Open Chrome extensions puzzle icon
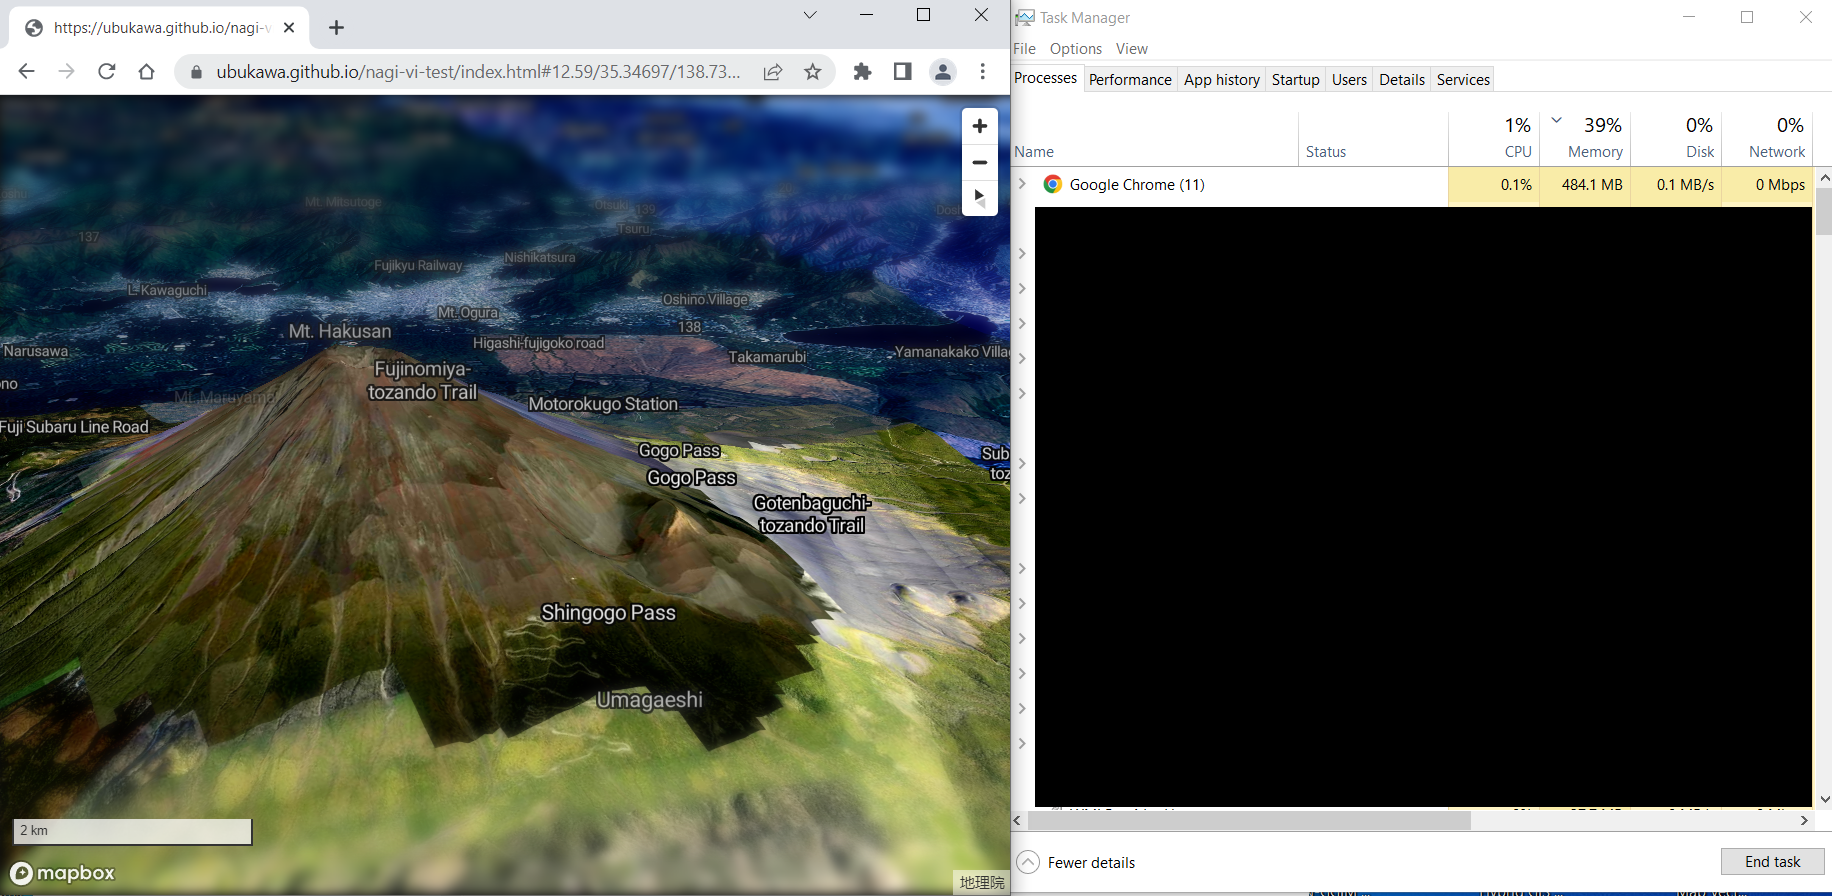 [x=862, y=71]
